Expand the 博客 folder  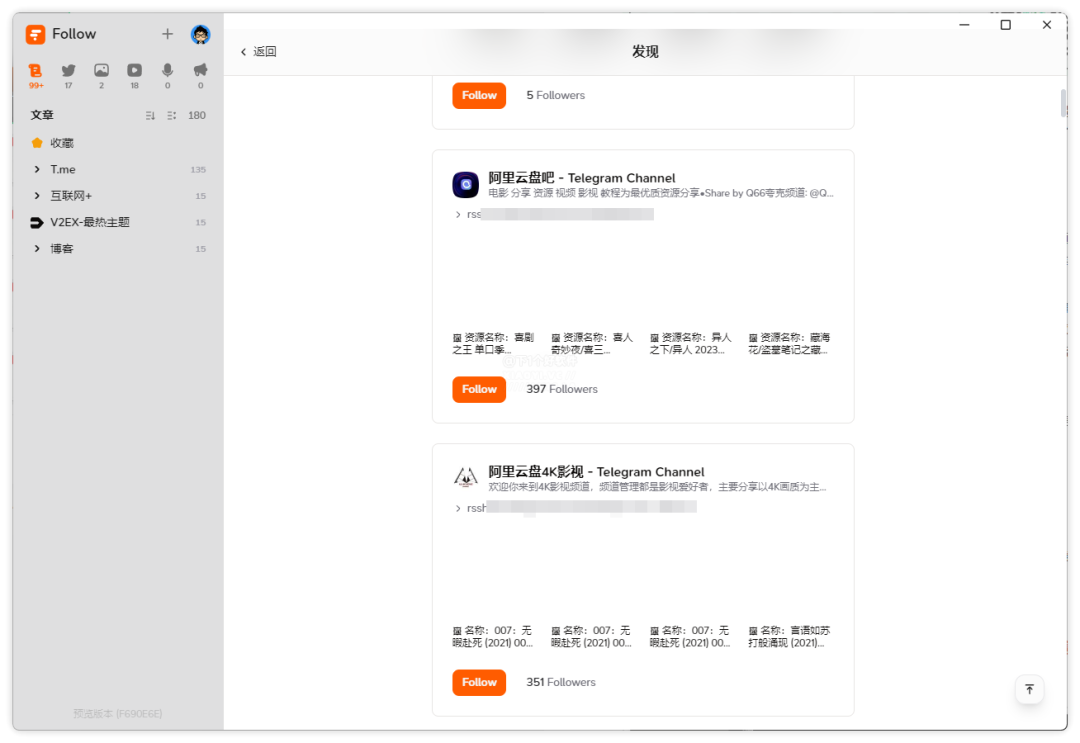coord(37,249)
